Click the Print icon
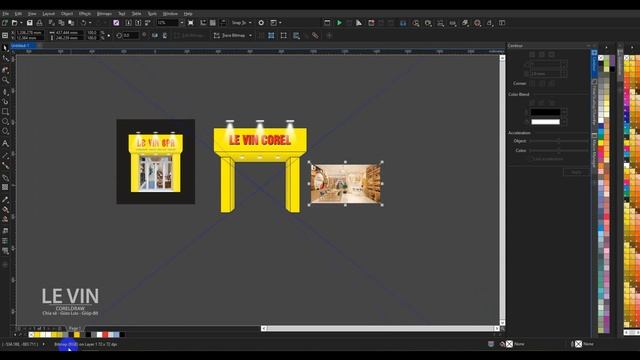The height and width of the screenshot is (360, 640). coord(40,23)
